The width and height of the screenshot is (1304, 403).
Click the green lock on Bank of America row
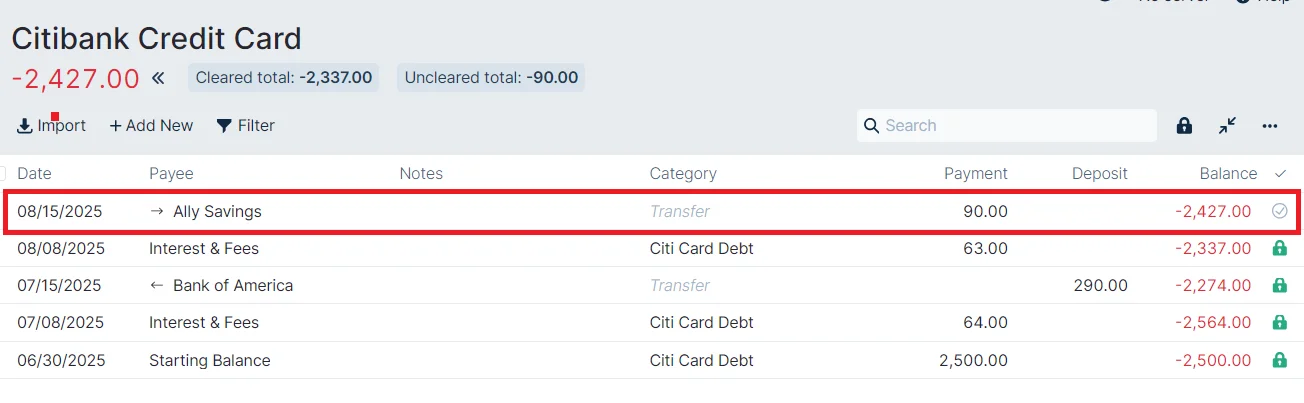pyautogui.click(x=1279, y=286)
